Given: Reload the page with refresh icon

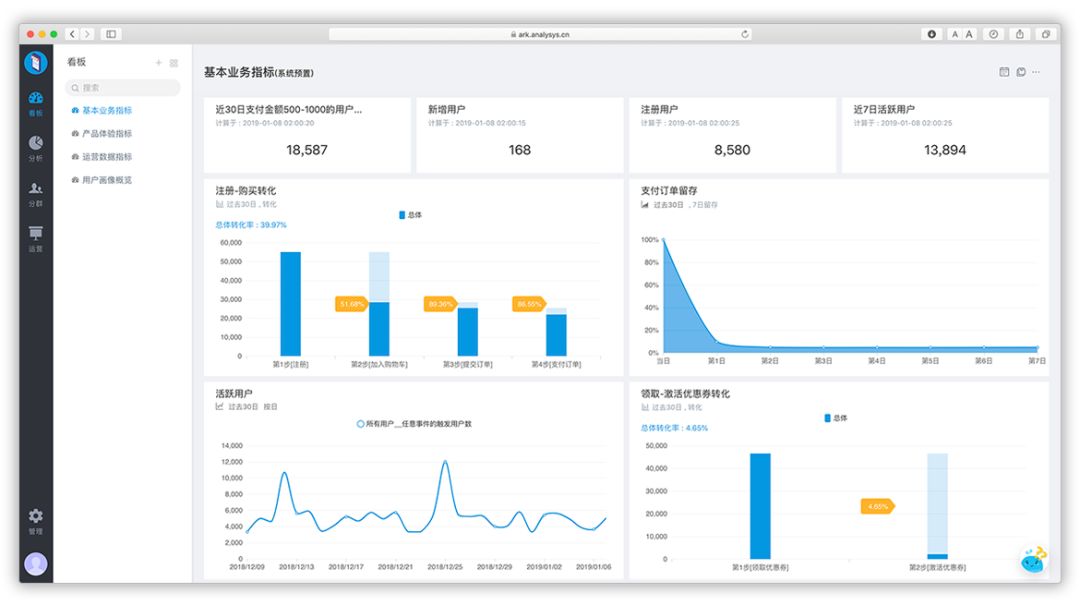Looking at the screenshot, I should click(745, 34).
